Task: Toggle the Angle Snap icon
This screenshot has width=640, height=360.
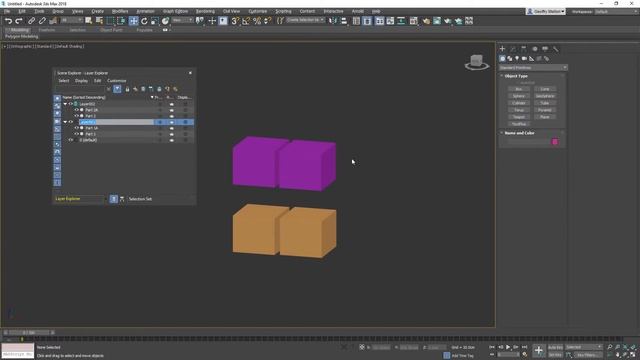Action: 246,21
